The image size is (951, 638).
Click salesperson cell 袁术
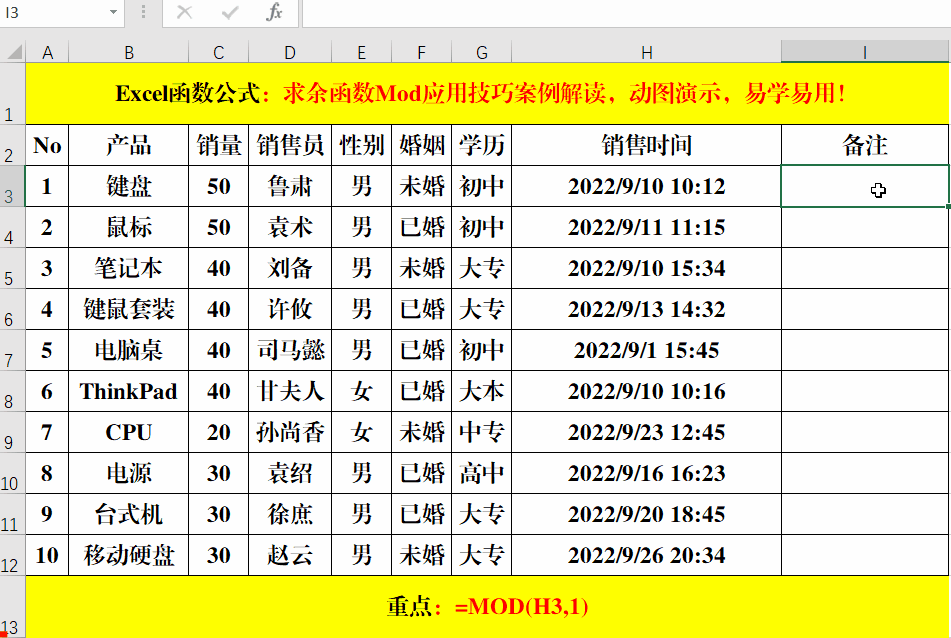[x=290, y=227]
